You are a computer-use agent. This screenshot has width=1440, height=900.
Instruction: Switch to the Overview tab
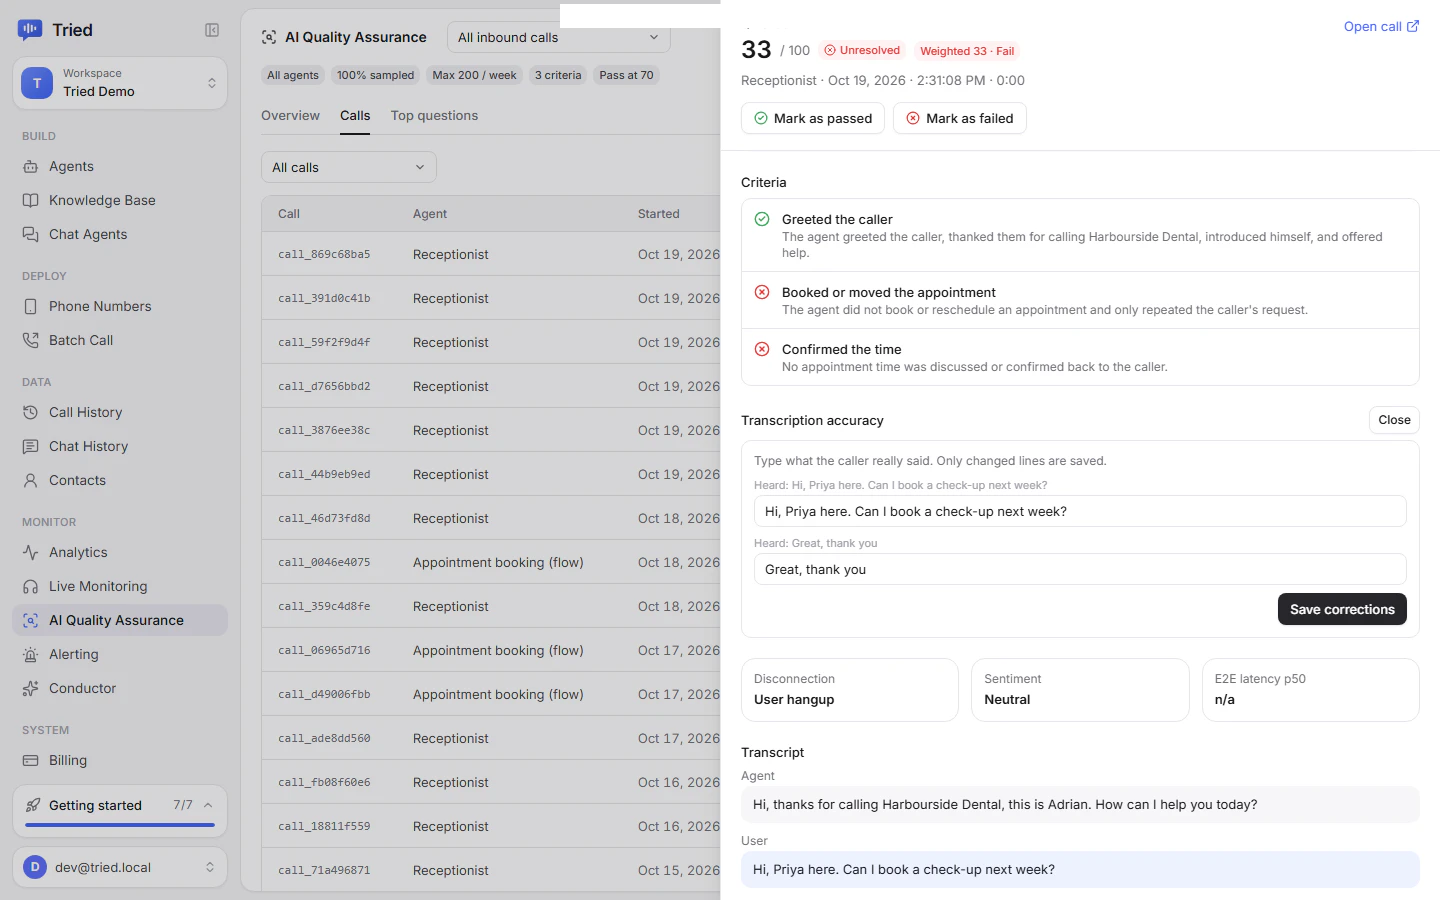291,116
